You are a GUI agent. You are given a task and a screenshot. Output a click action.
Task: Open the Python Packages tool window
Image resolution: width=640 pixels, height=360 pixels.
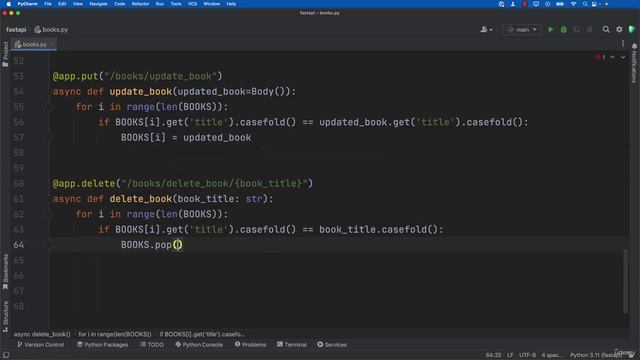tap(102, 345)
